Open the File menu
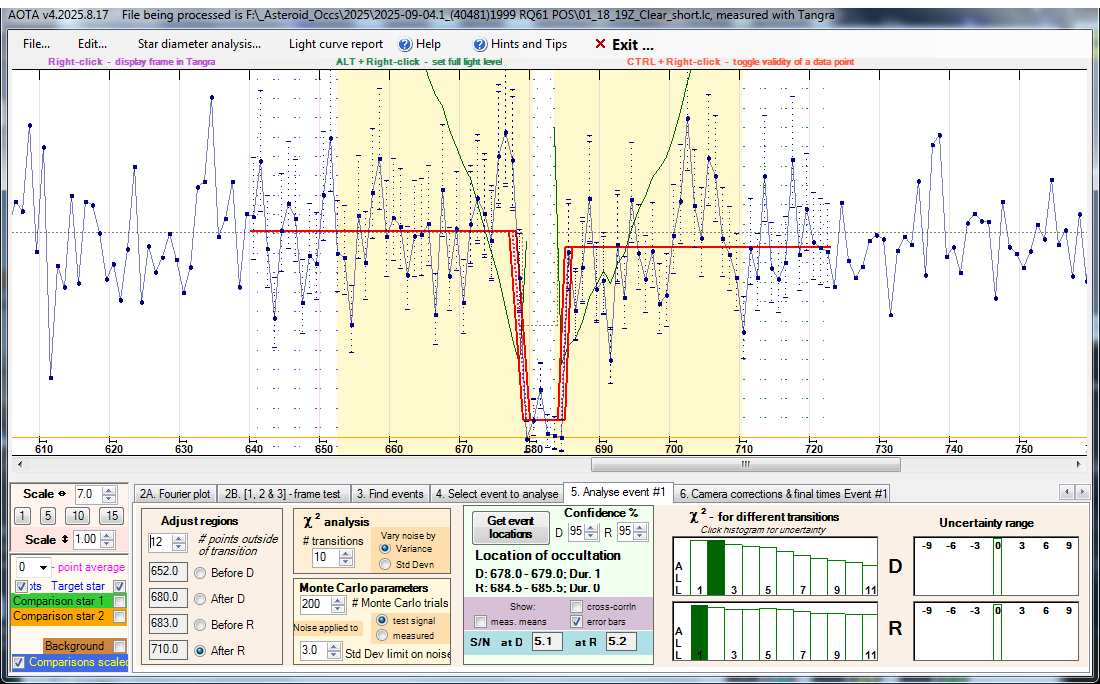1100x684 pixels. (x=36, y=44)
